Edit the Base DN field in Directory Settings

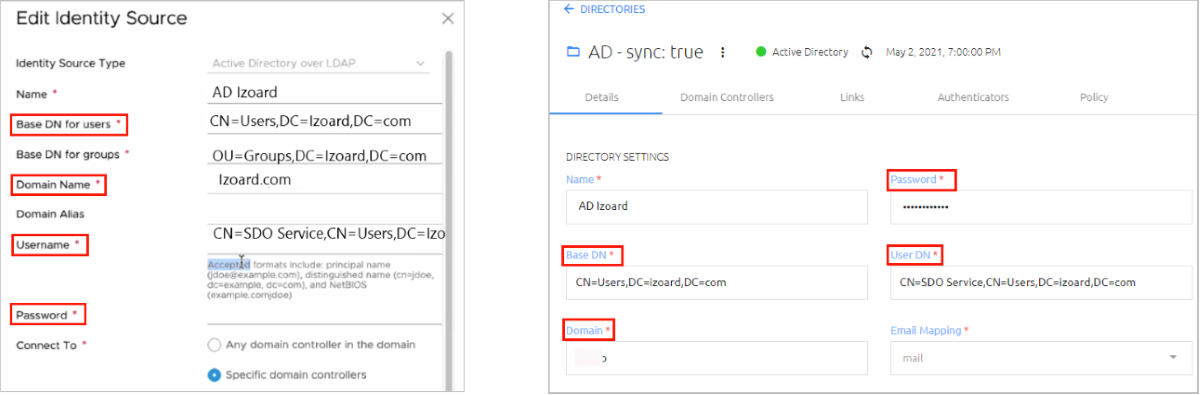click(716, 282)
